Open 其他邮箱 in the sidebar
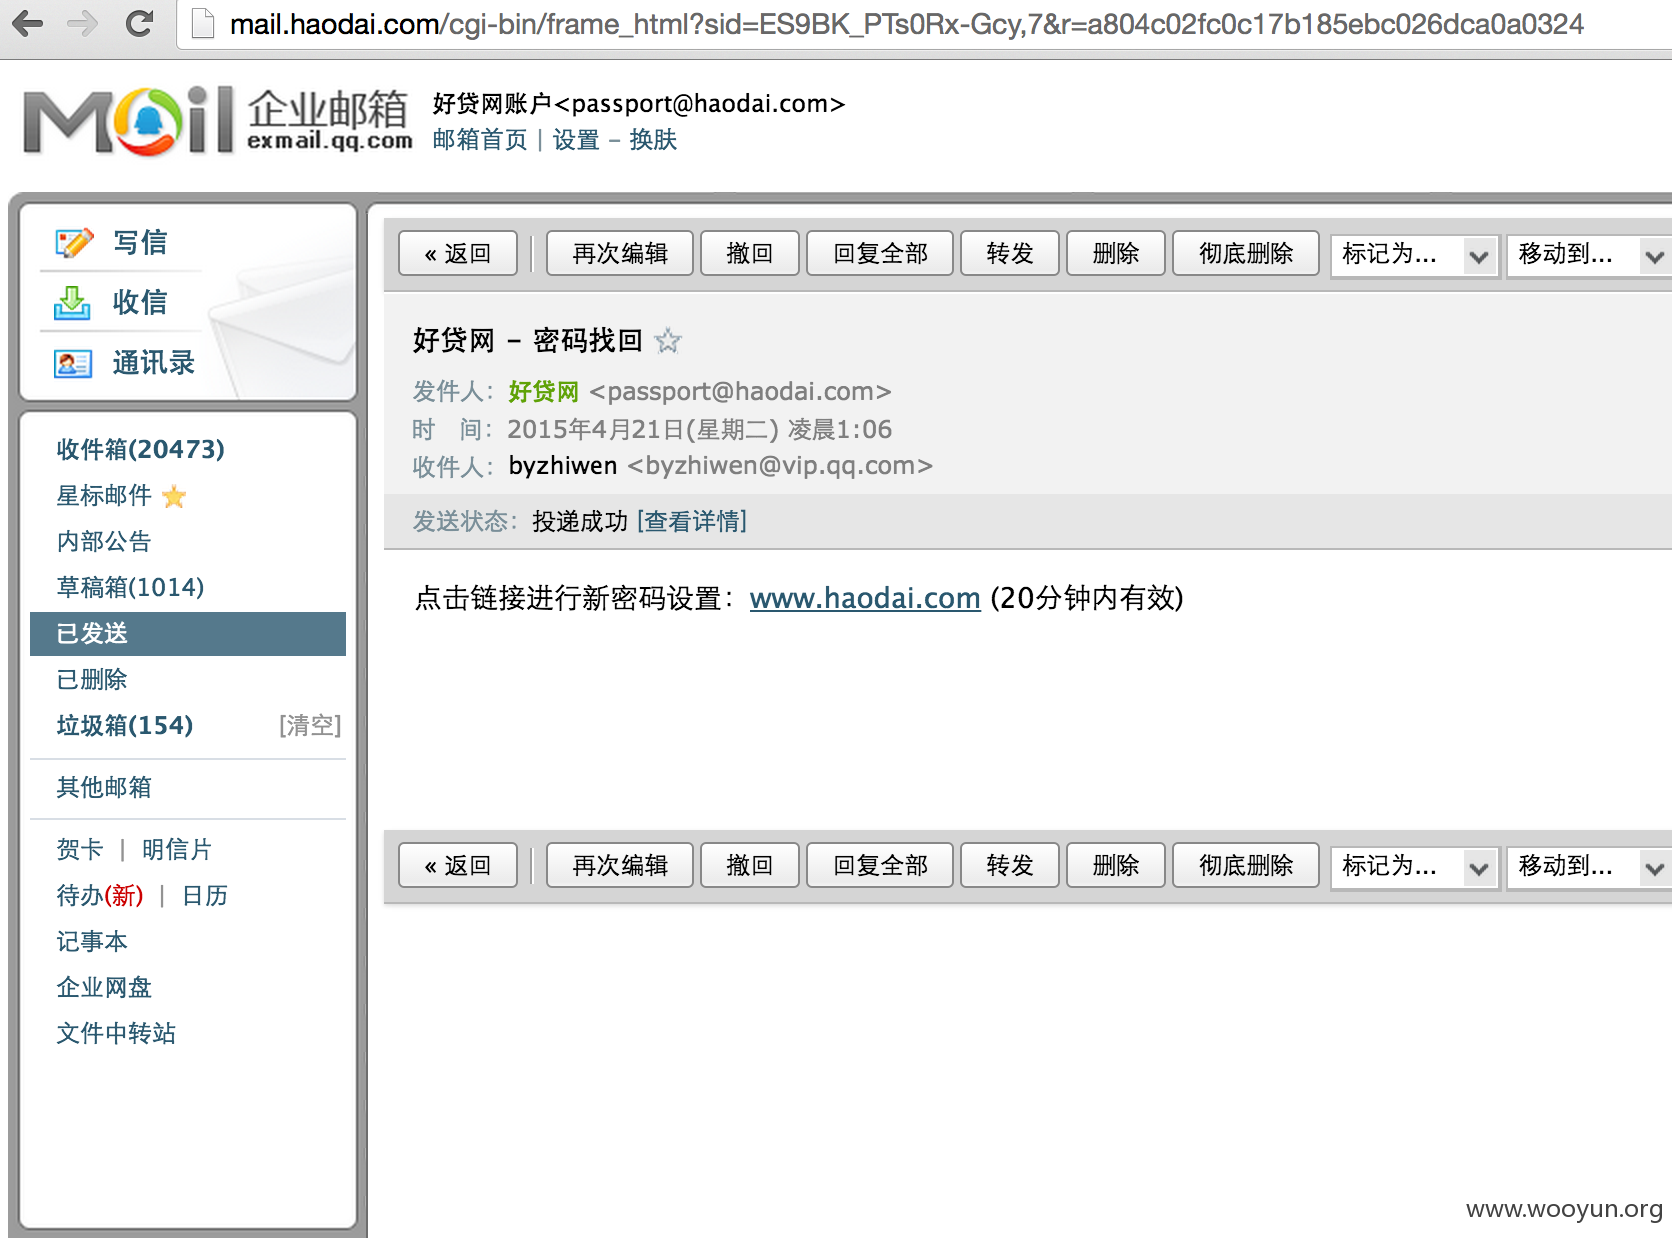Image resolution: width=1672 pixels, height=1238 pixels. tap(104, 788)
